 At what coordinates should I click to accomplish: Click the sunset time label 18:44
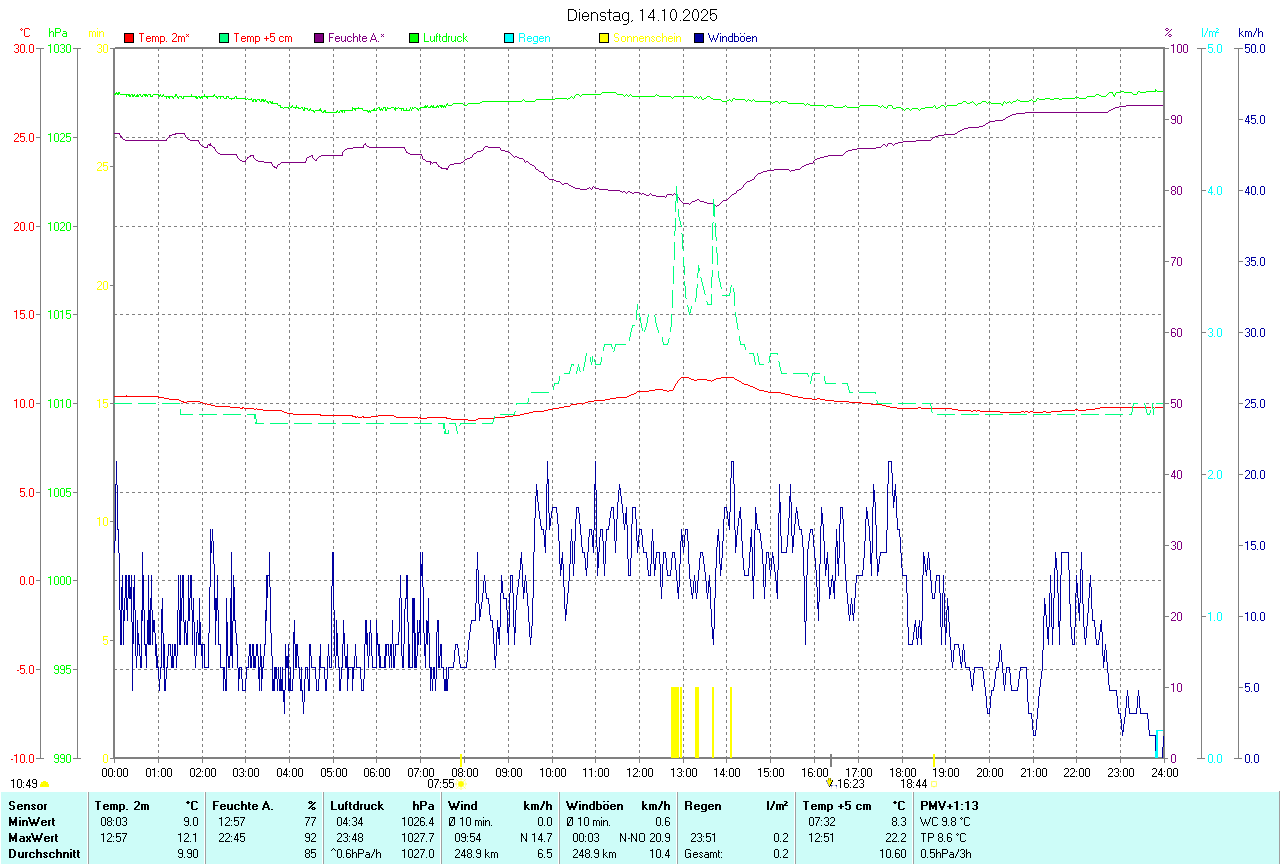tap(913, 784)
